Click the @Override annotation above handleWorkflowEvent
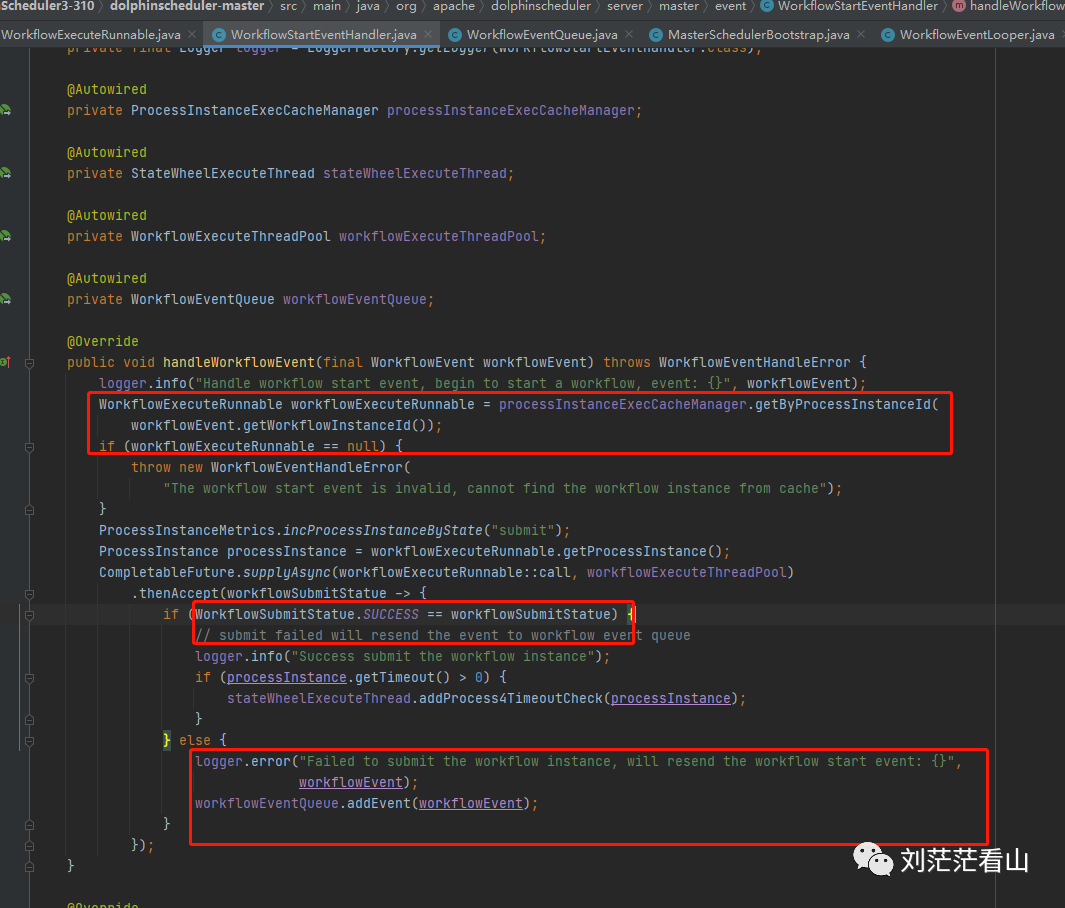The width and height of the screenshot is (1065, 908). click(x=103, y=341)
